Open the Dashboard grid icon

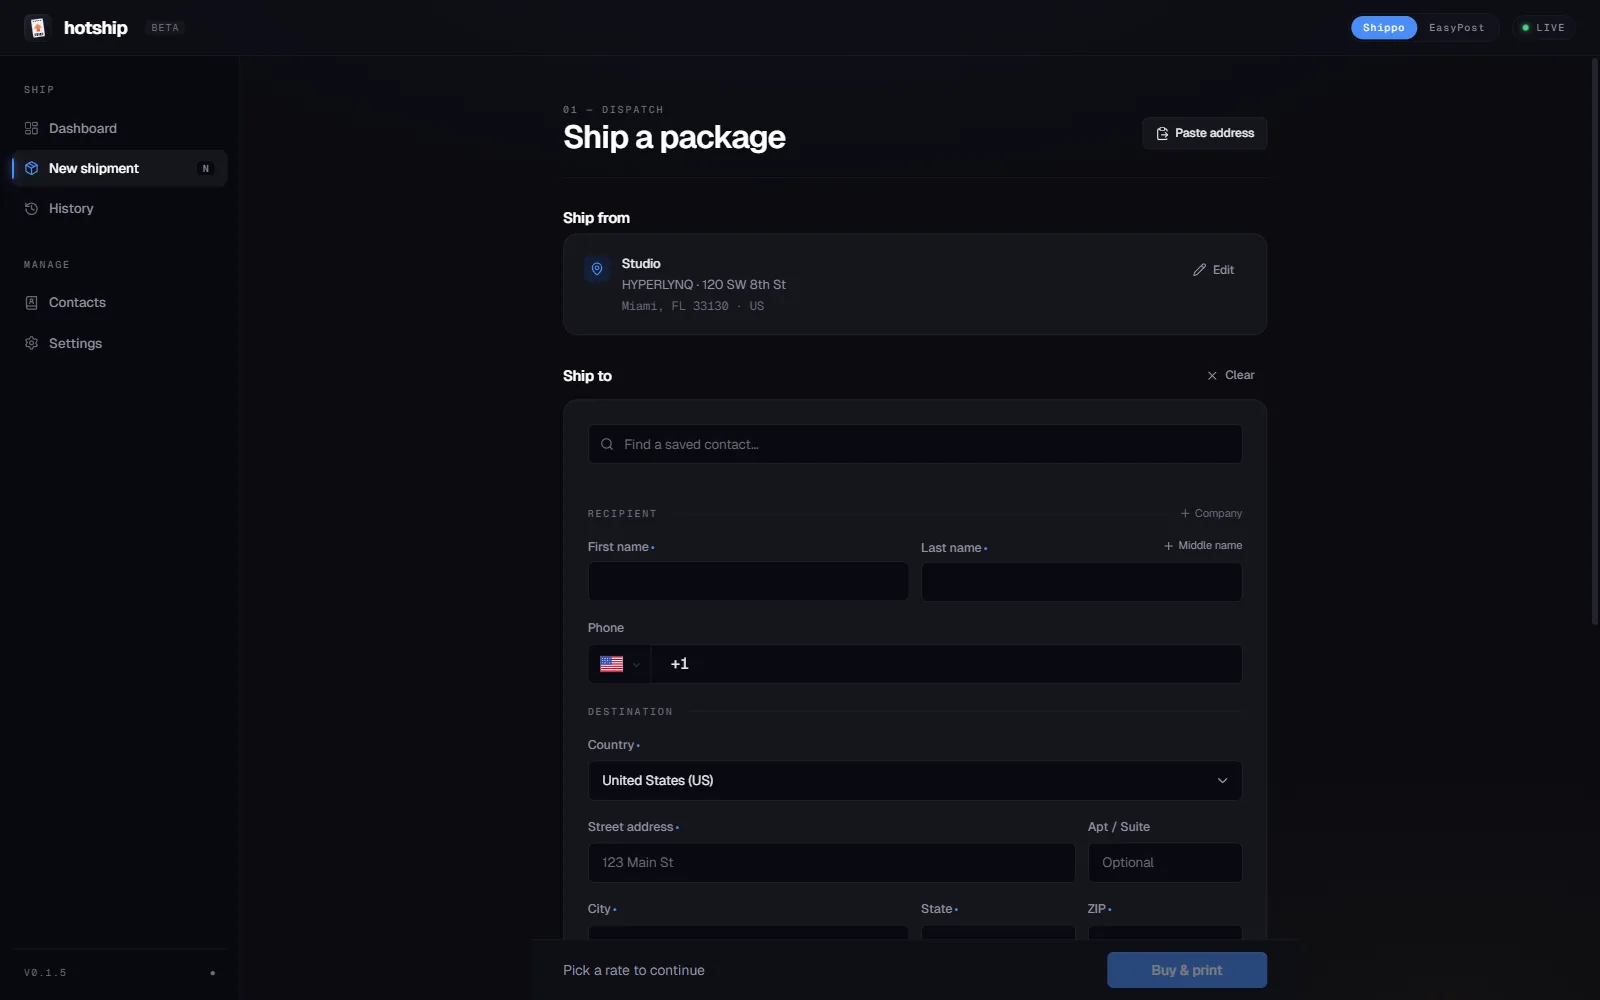point(31,128)
